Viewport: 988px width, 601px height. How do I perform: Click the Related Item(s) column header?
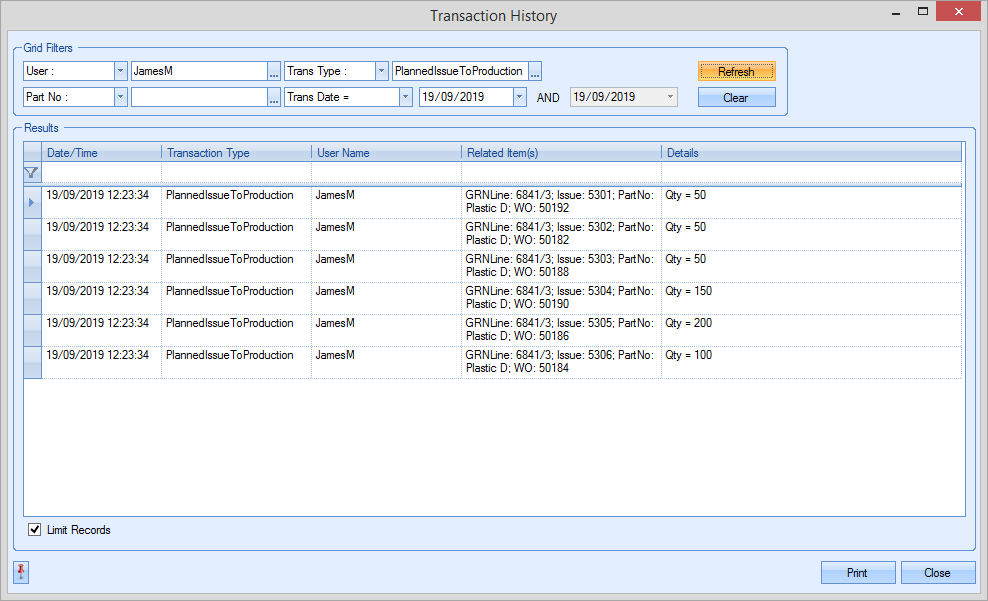coord(560,153)
